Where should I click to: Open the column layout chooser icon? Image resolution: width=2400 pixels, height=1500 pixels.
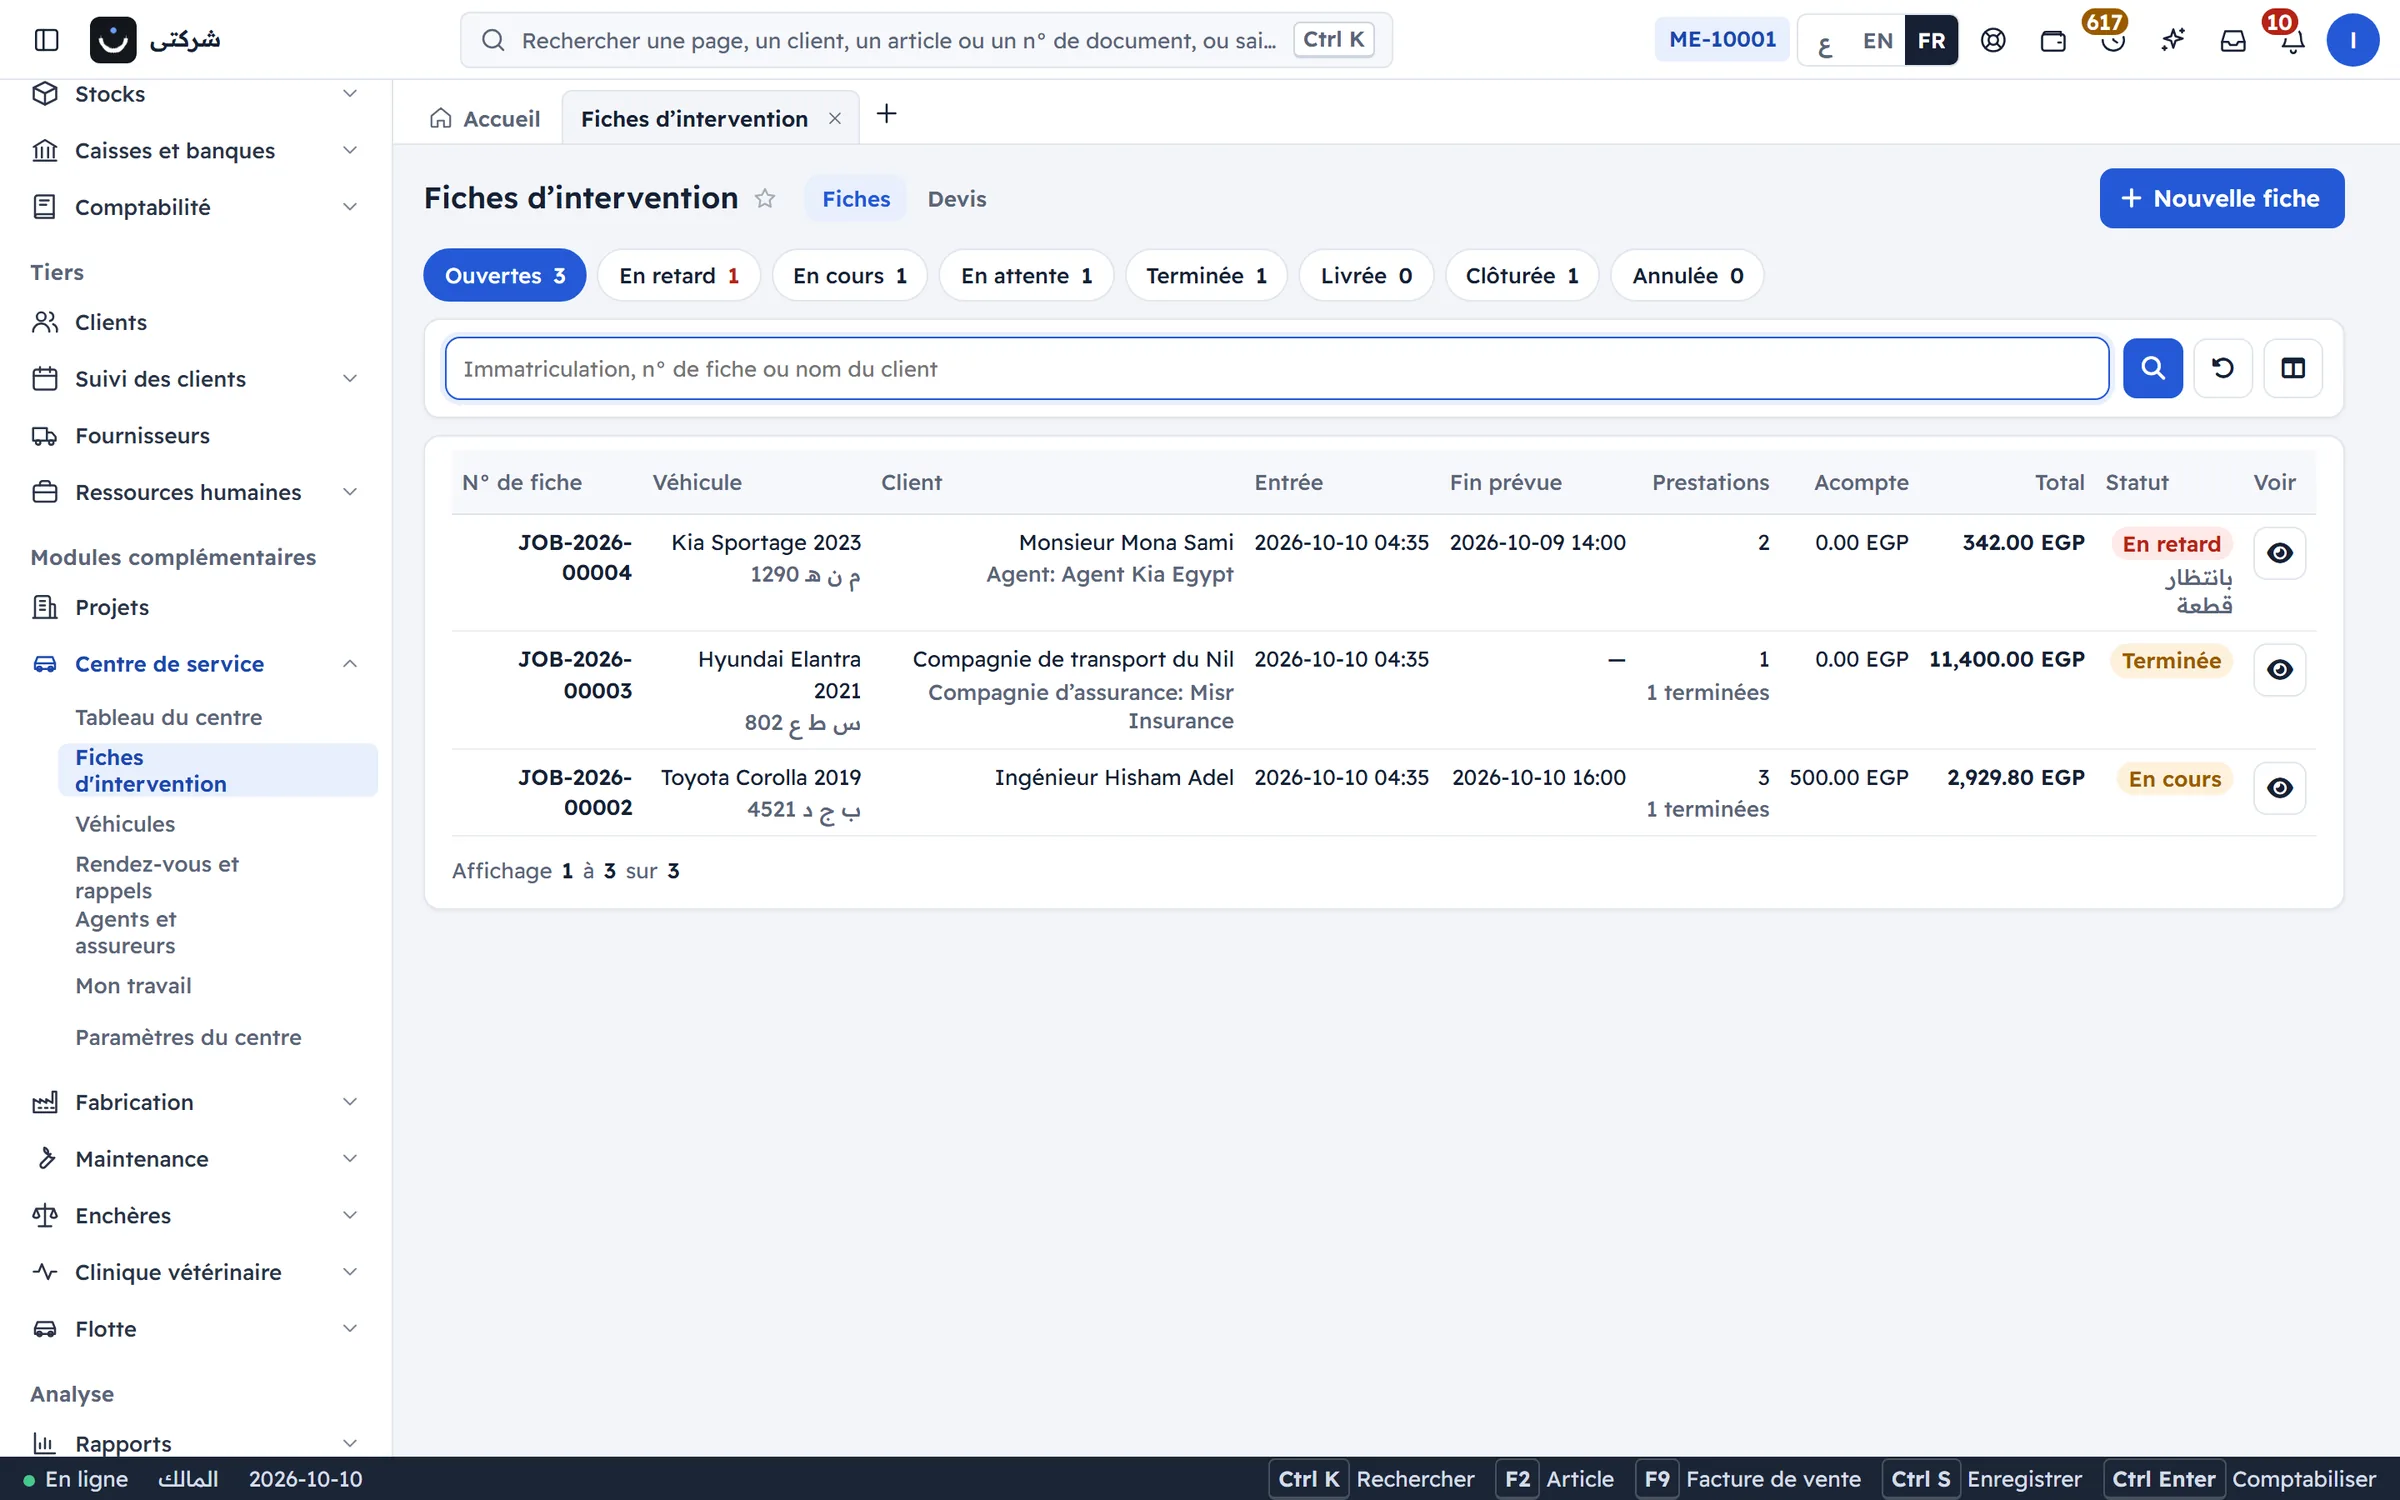pyautogui.click(x=2293, y=368)
